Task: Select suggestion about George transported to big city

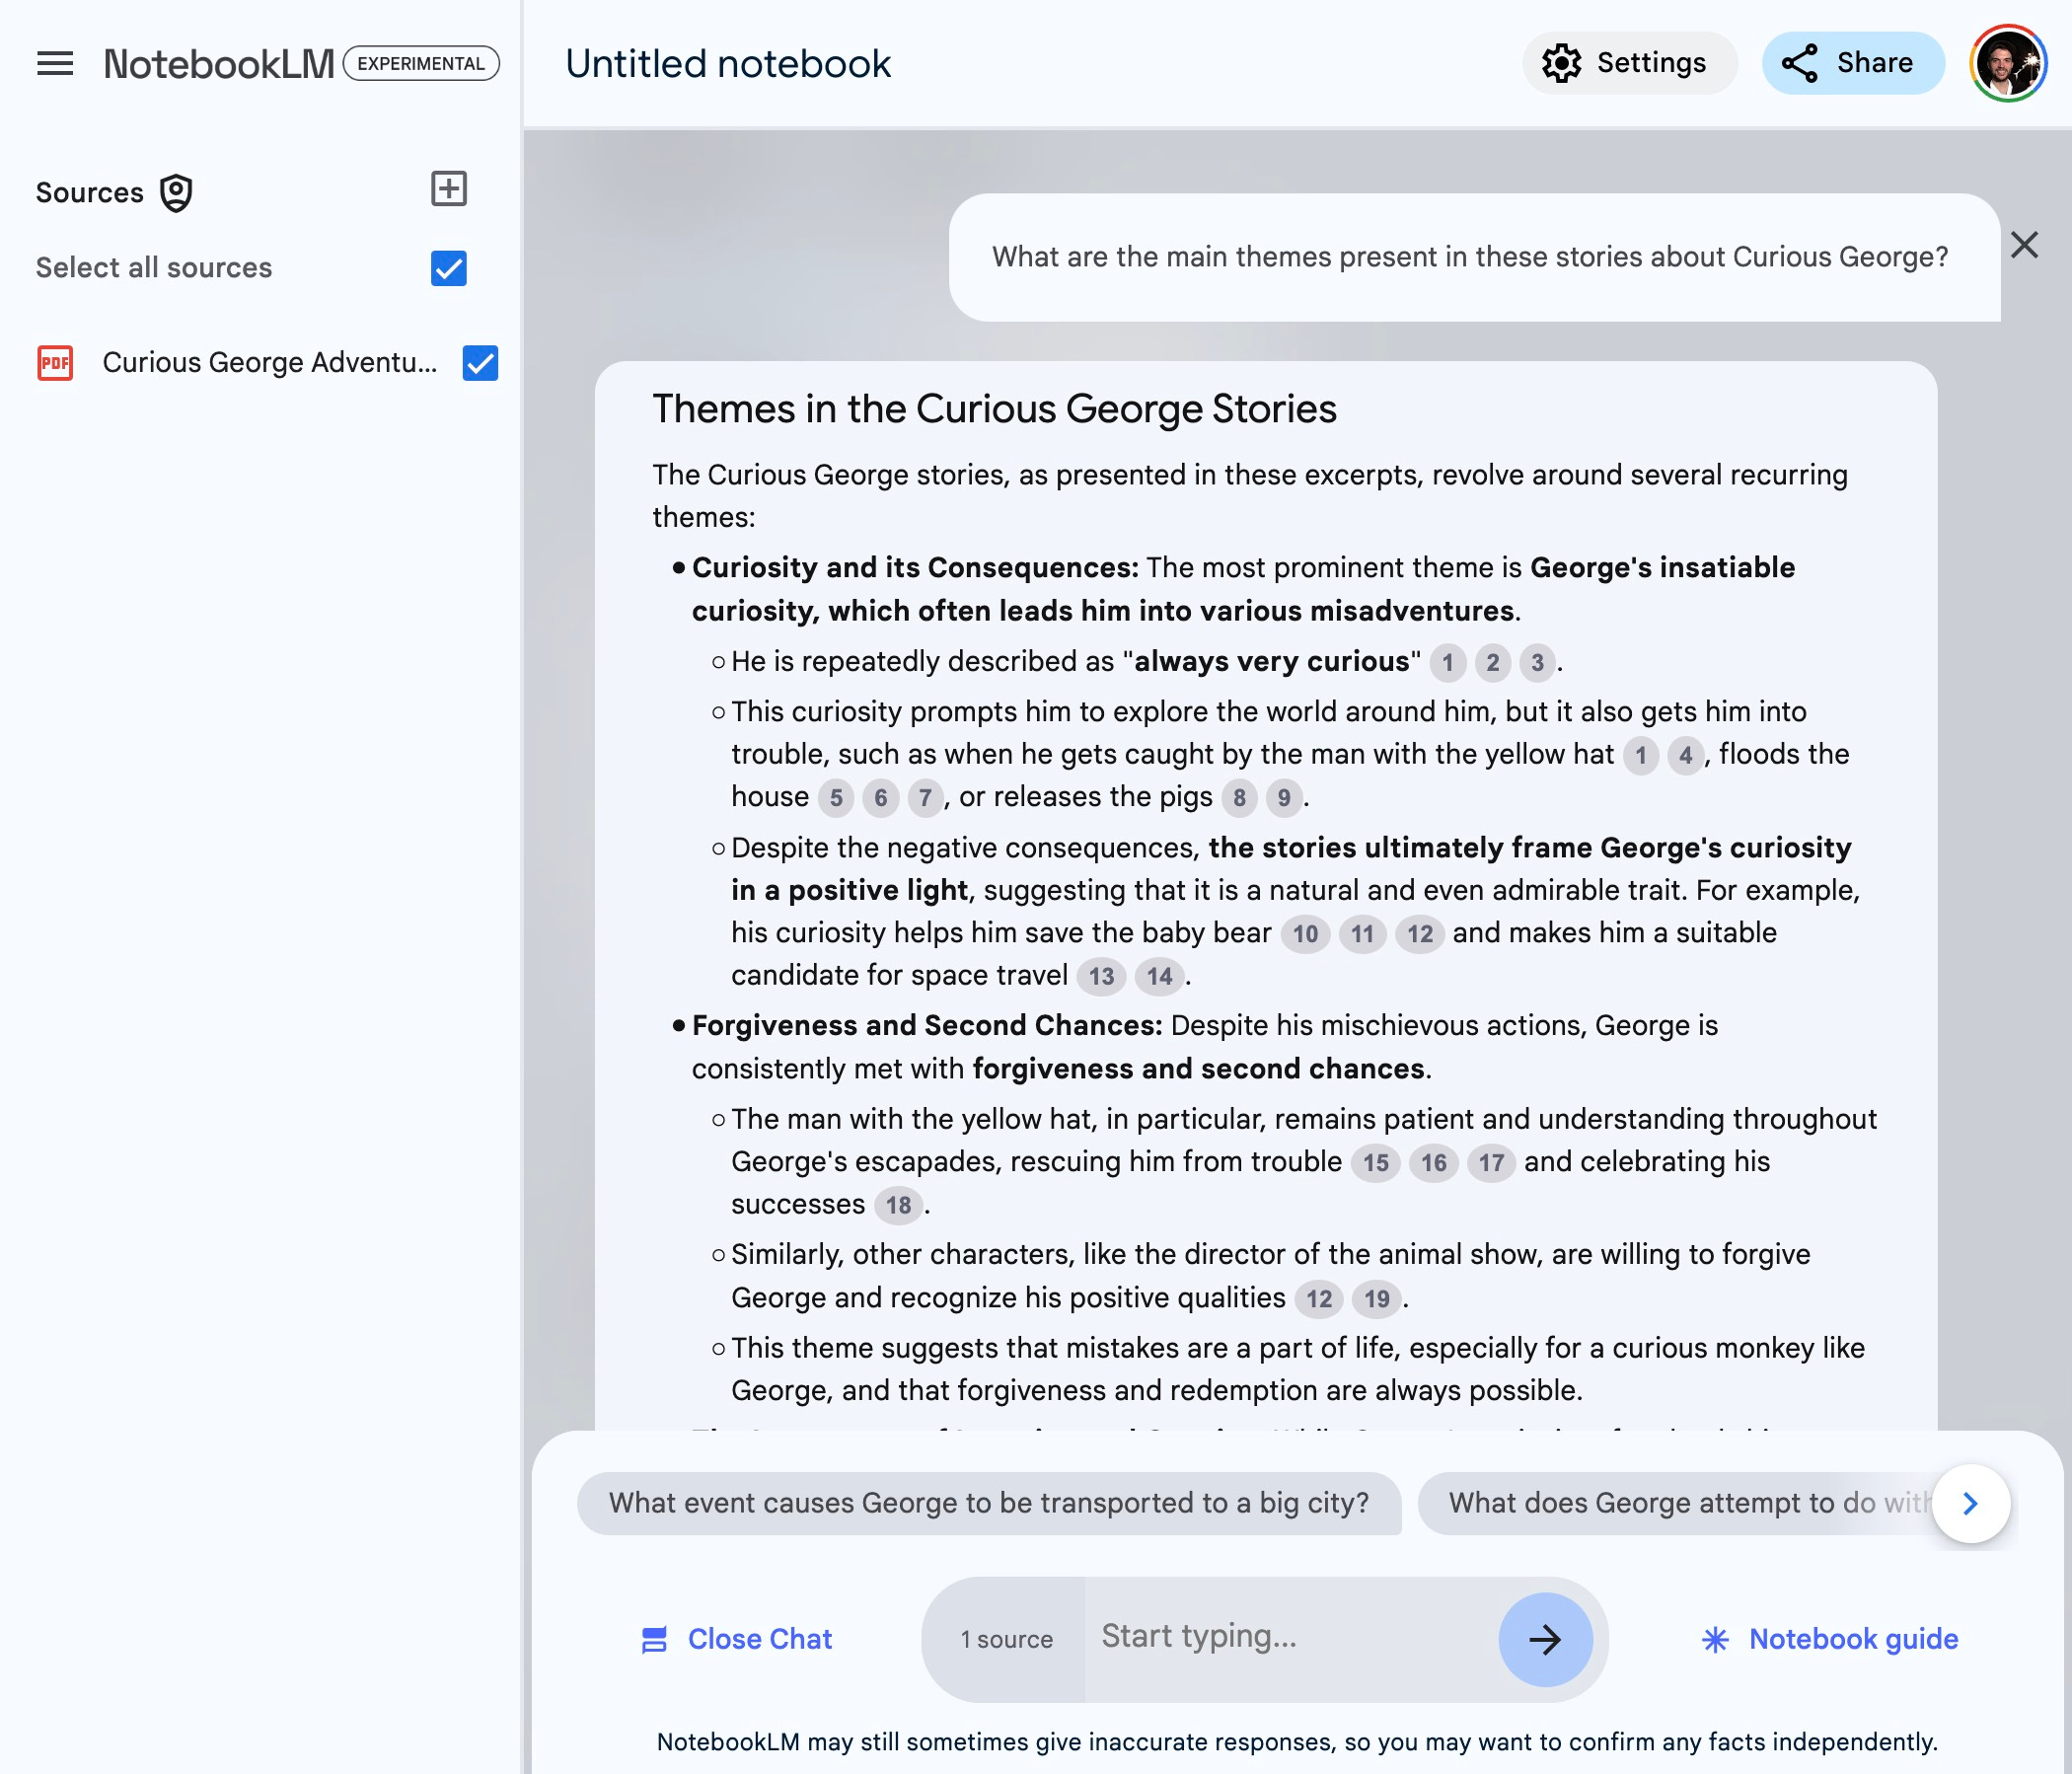Action: click(989, 1503)
